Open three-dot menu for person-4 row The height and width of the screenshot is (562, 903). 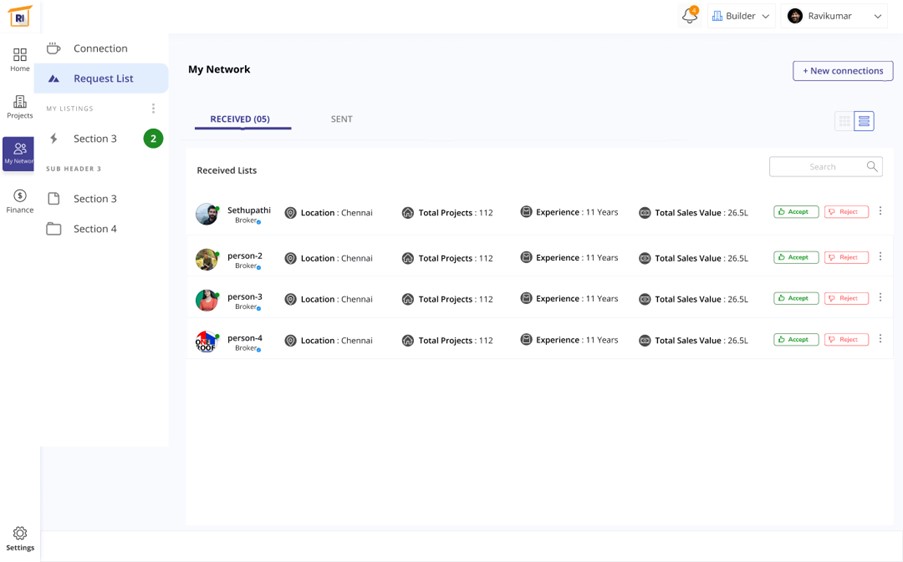pyautogui.click(x=880, y=339)
